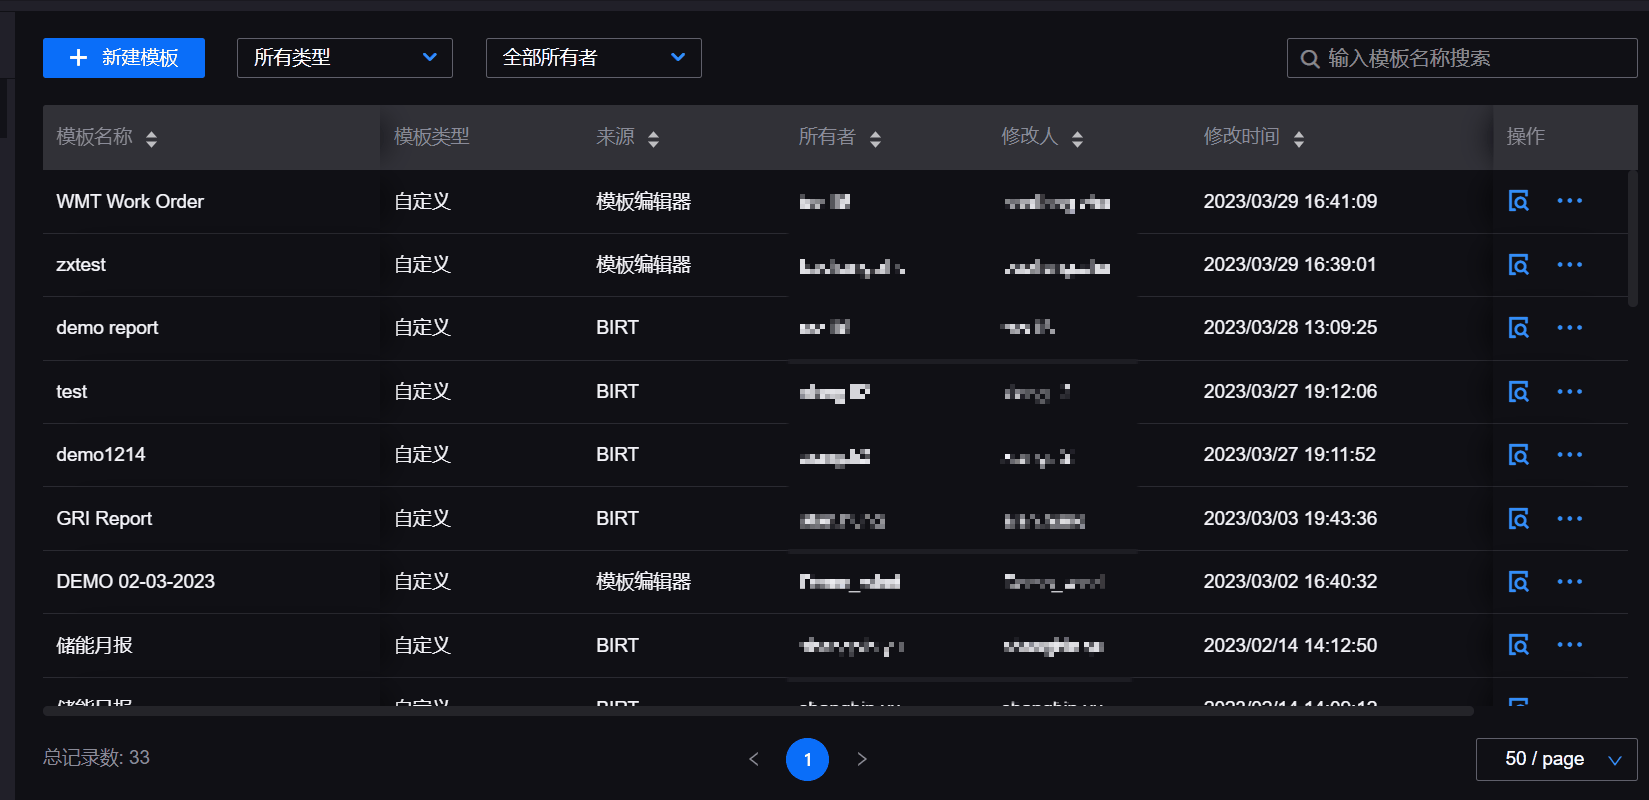Viewport: 1649px width, 800px height.
Task: Click the horizontal table scrollbar
Action: pyautogui.click(x=758, y=711)
